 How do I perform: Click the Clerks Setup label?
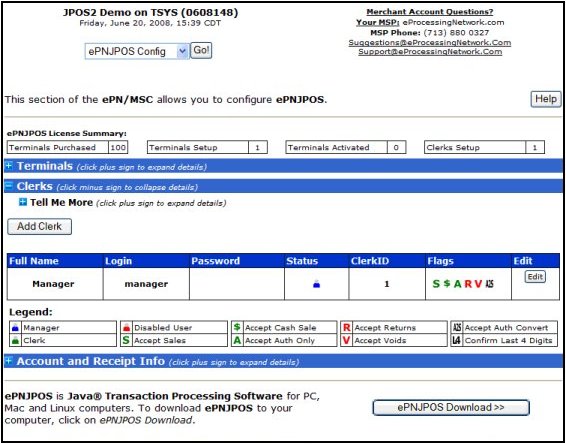tap(453, 147)
